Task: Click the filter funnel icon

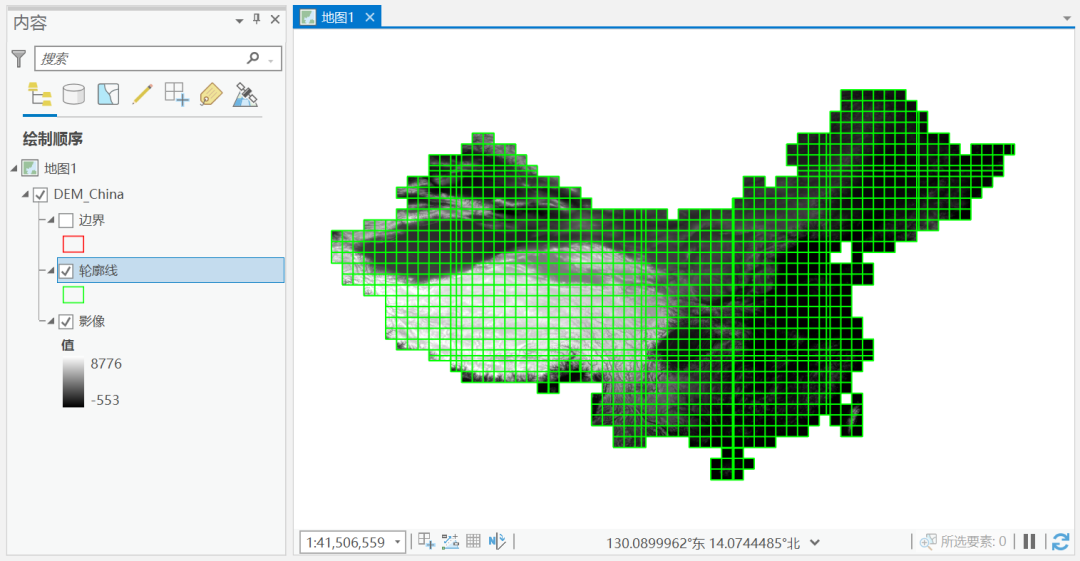Action: point(18,59)
